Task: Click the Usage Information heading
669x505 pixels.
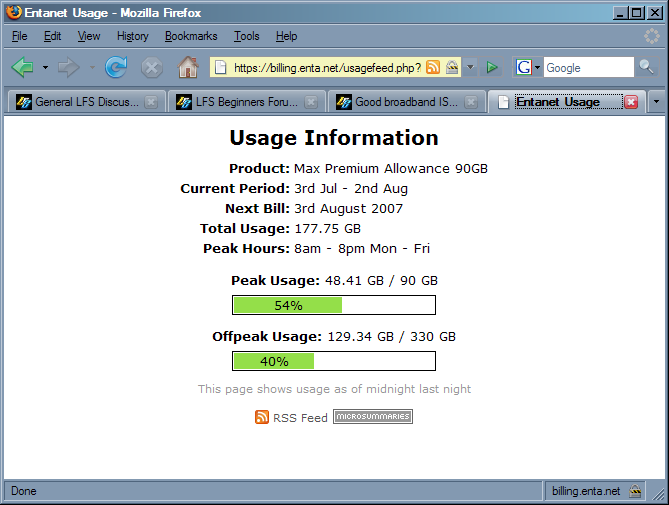Action: click(x=334, y=138)
